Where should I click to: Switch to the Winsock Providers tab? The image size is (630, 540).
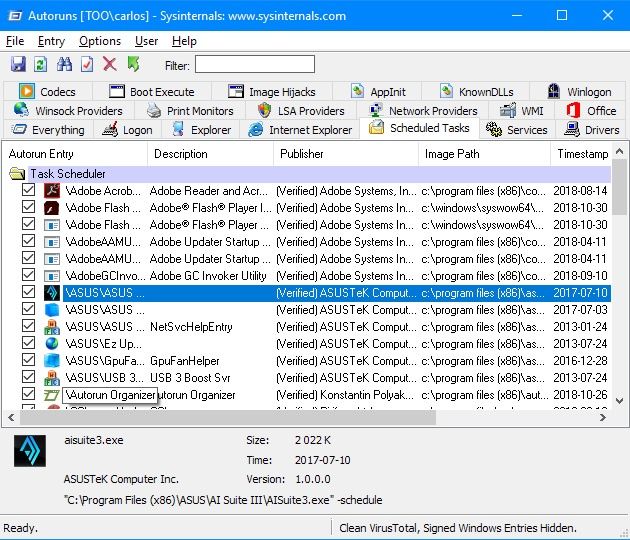click(x=68, y=110)
